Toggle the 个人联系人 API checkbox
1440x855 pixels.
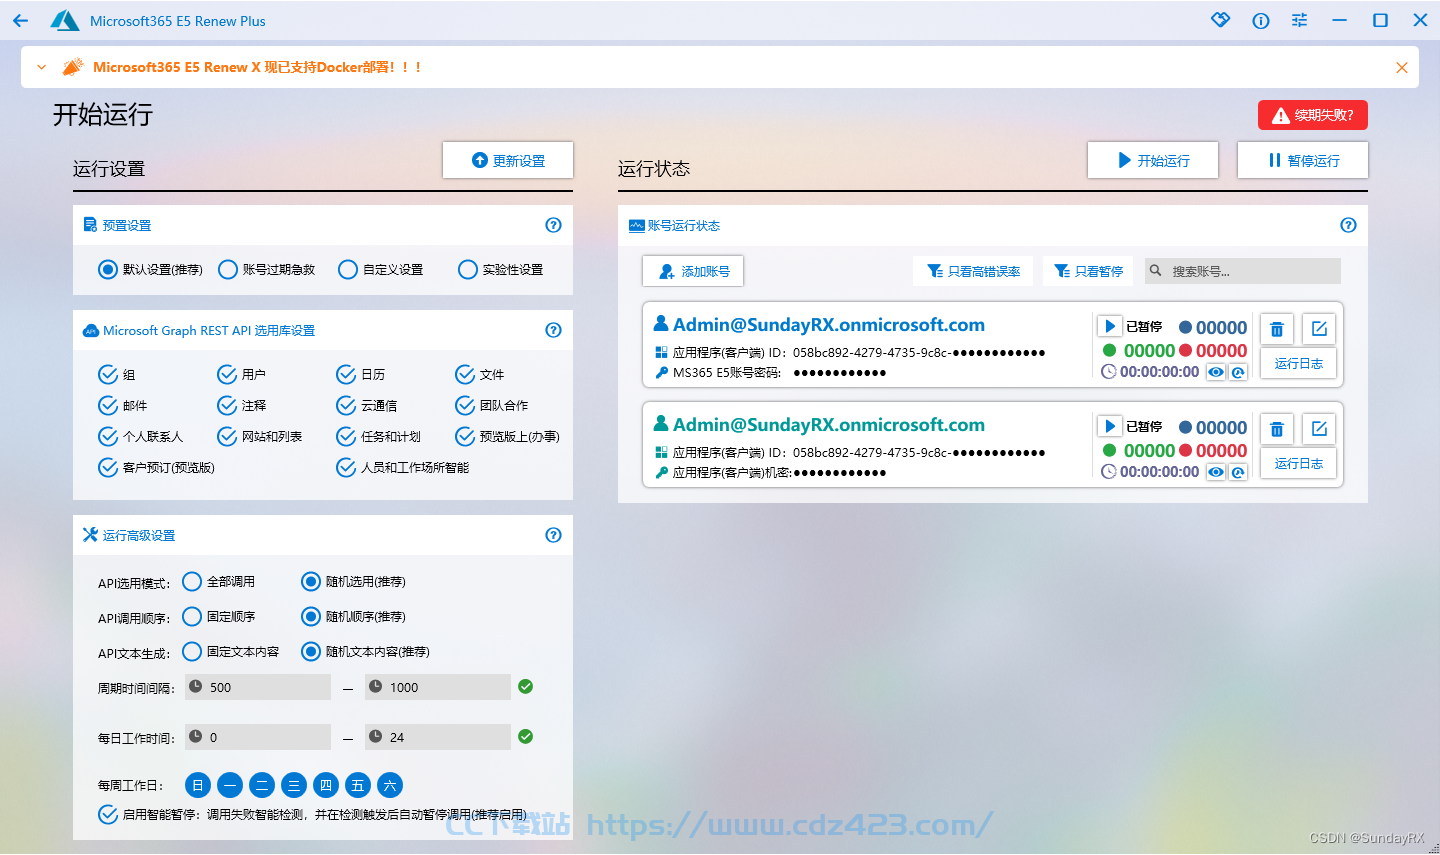coord(108,436)
